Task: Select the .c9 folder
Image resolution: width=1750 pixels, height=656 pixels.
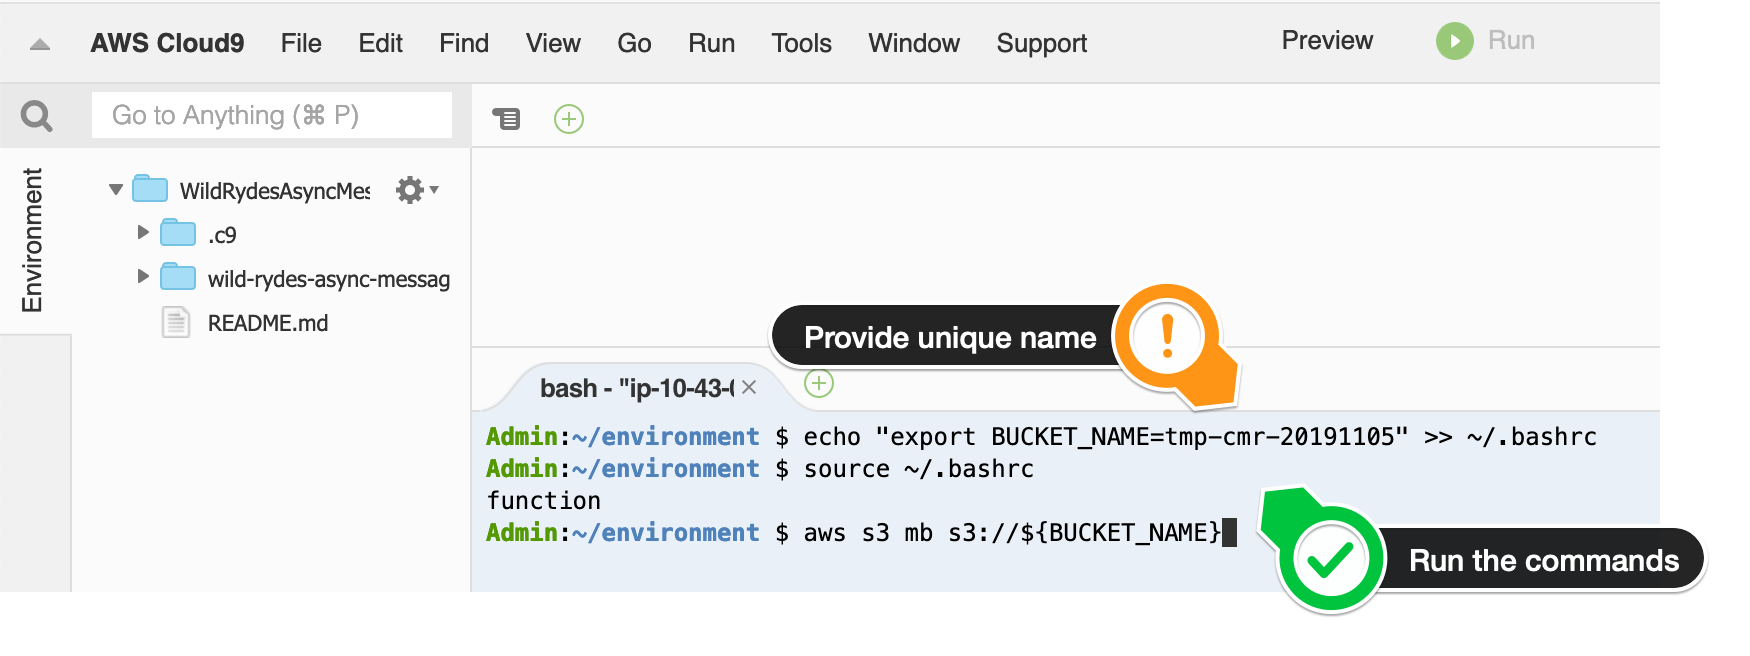Action: pos(222,235)
